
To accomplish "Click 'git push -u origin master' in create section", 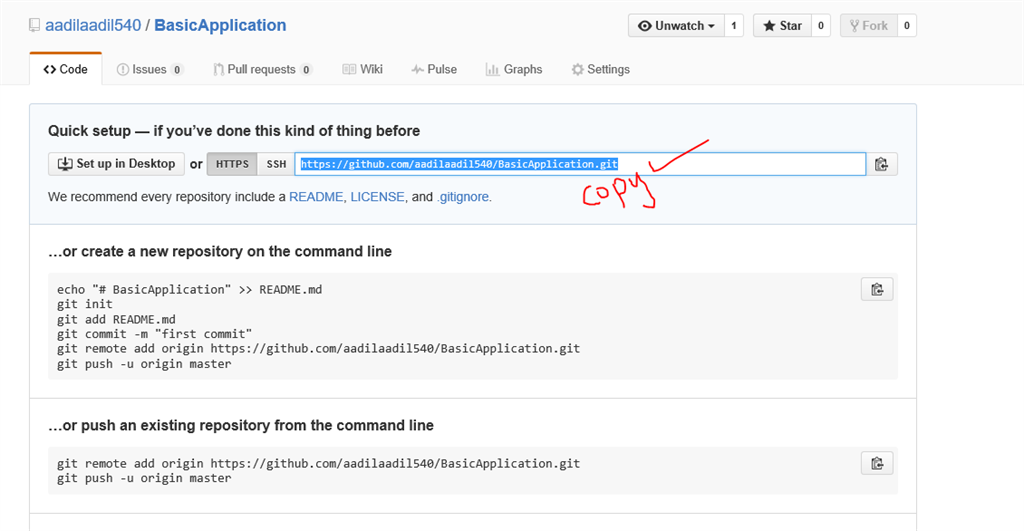I will (x=144, y=364).
